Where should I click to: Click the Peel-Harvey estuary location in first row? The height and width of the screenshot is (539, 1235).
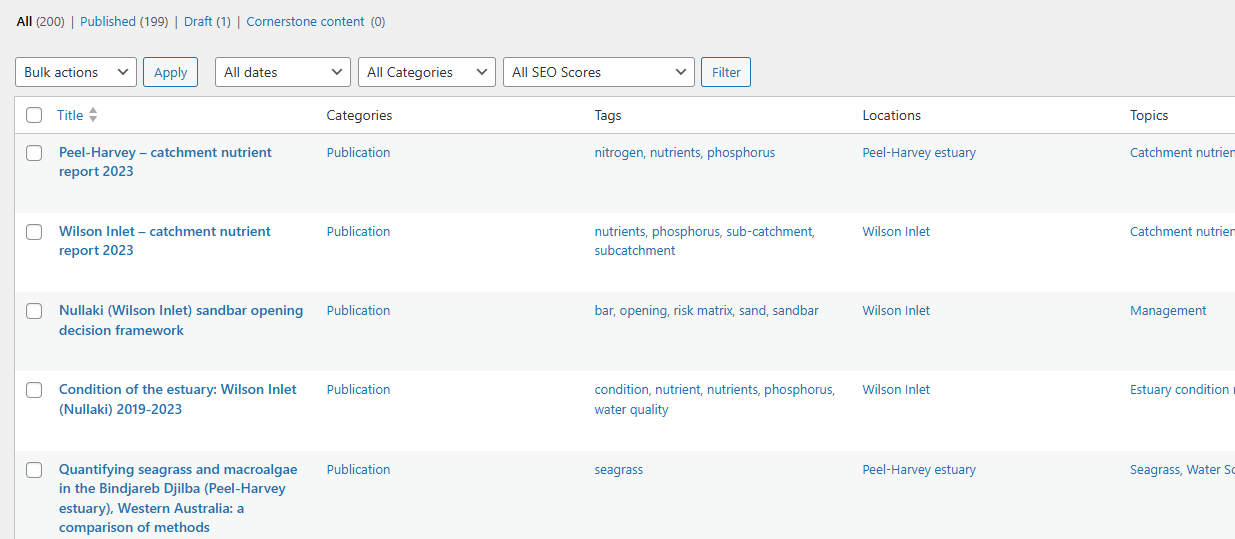click(x=918, y=153)
